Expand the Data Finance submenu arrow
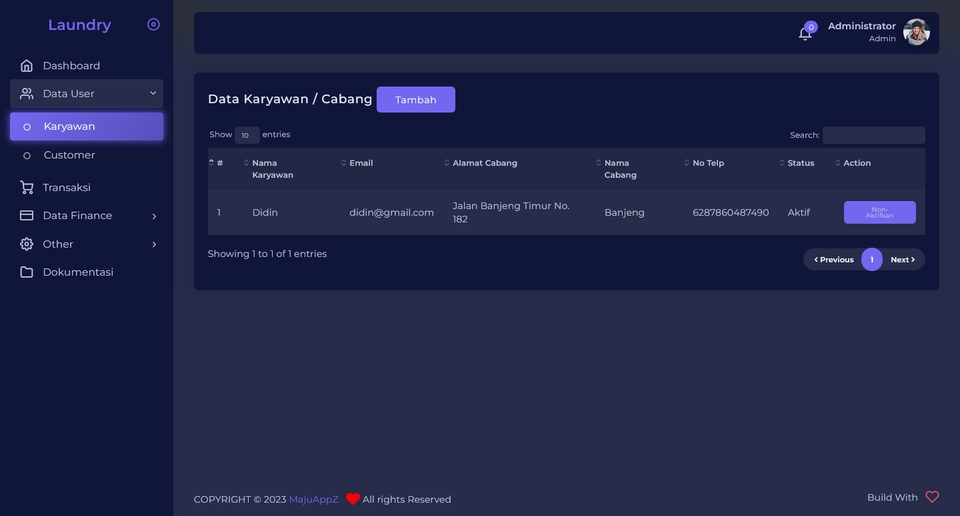960x516 pixels. (x=154, y=216)
